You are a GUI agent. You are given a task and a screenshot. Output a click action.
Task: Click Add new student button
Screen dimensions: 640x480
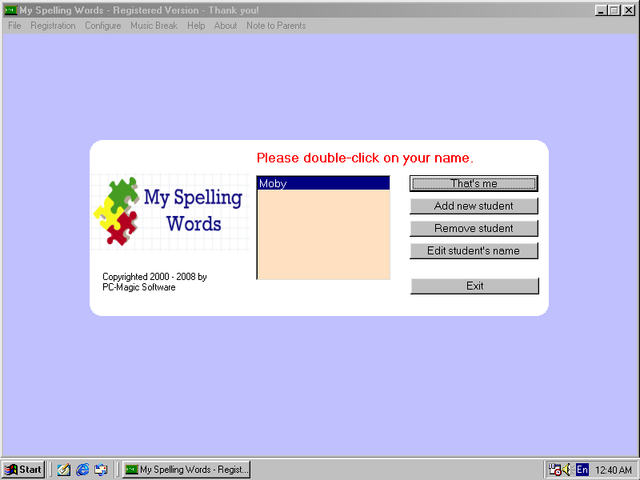[474, 206]
